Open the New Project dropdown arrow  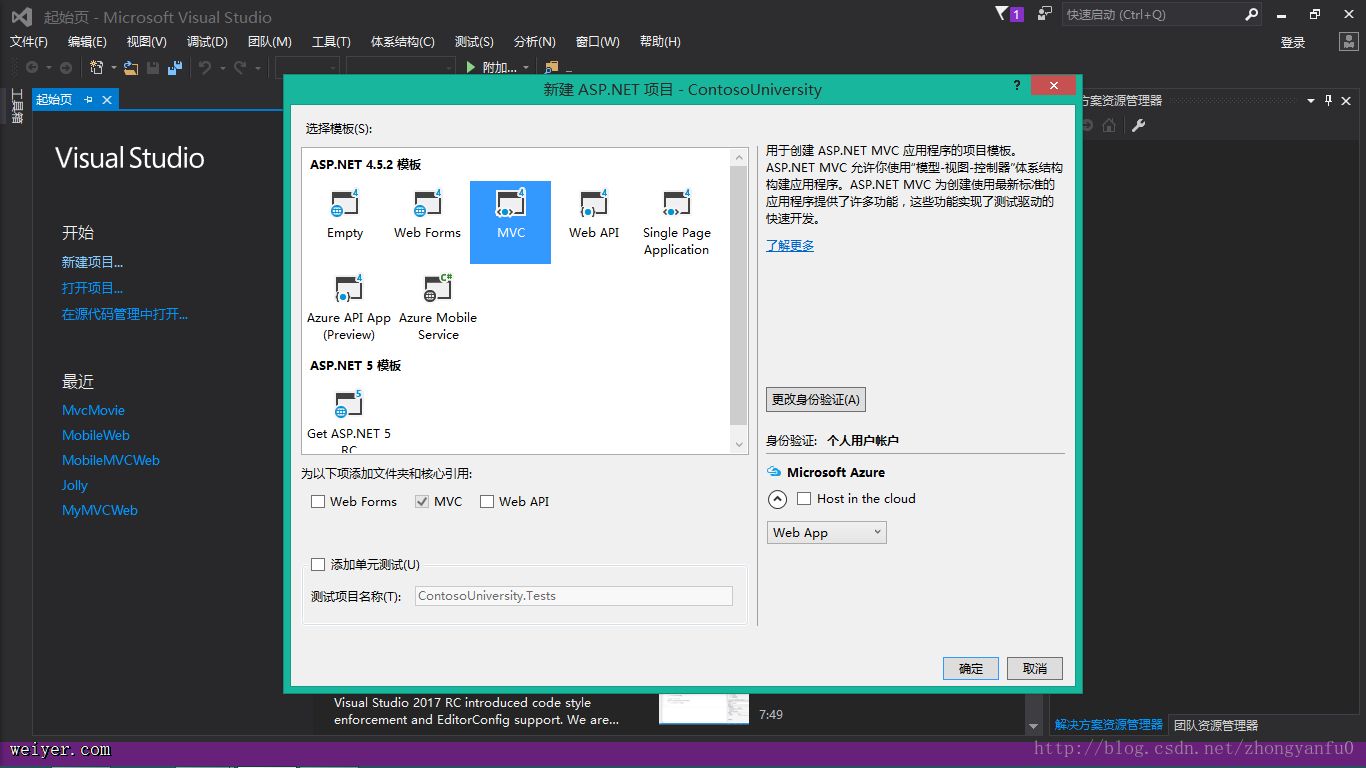tap(114, 68)
